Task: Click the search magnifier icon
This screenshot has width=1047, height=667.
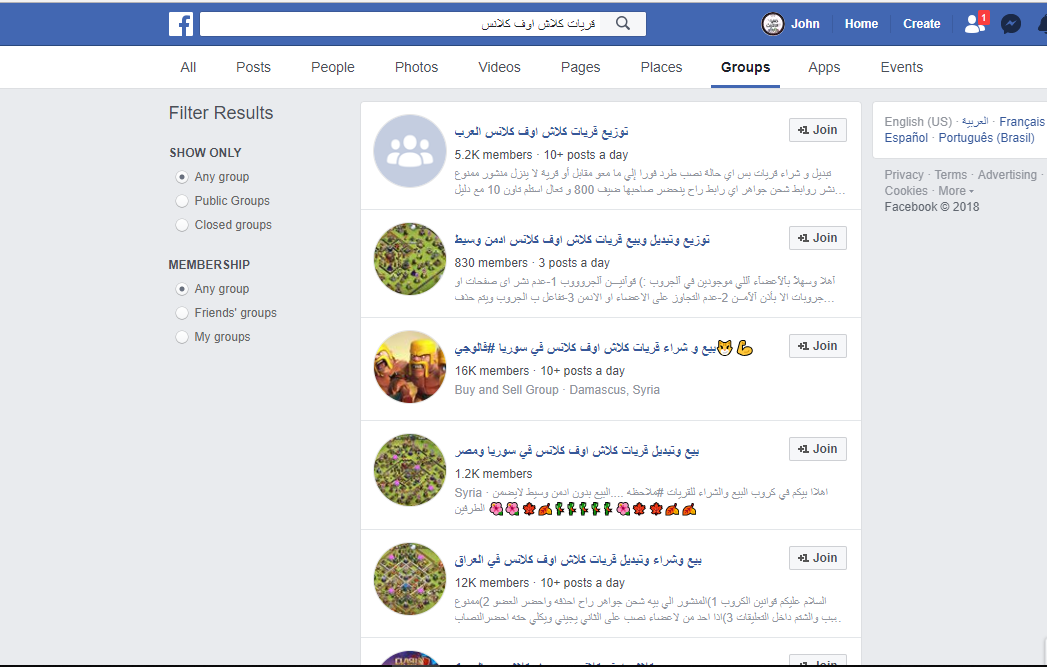Action: 623,23
